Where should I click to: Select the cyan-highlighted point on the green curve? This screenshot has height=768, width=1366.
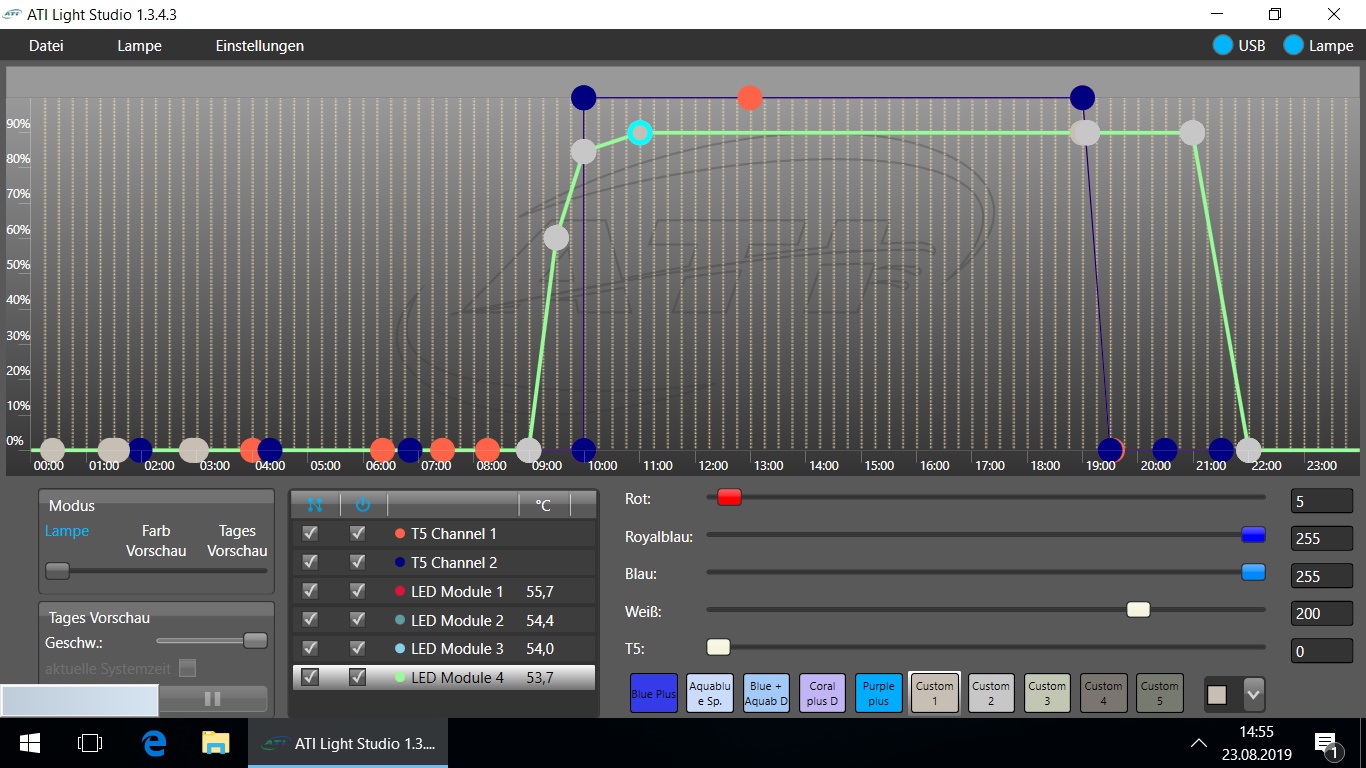click(x=640, y=132)
